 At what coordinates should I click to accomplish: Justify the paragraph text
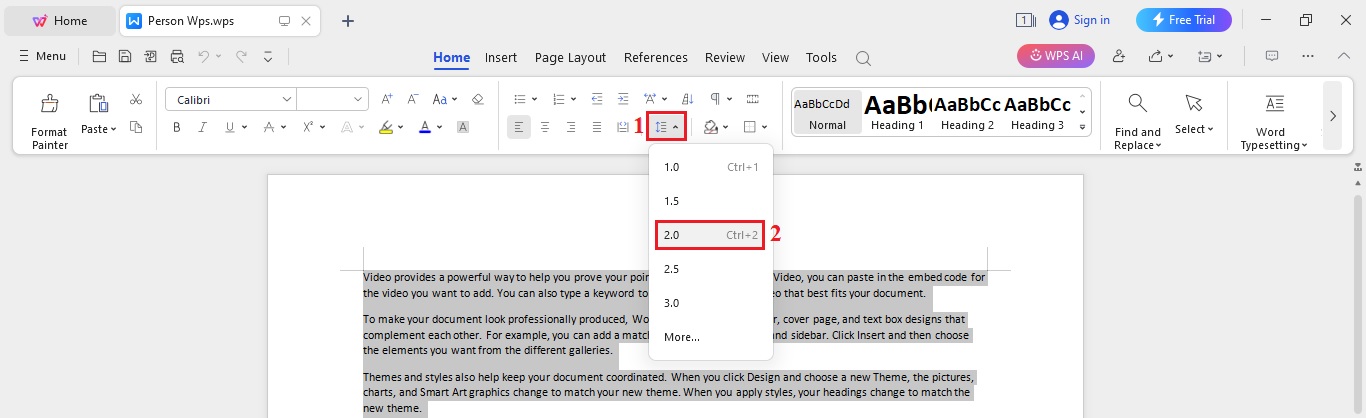[x=597, y=127]
